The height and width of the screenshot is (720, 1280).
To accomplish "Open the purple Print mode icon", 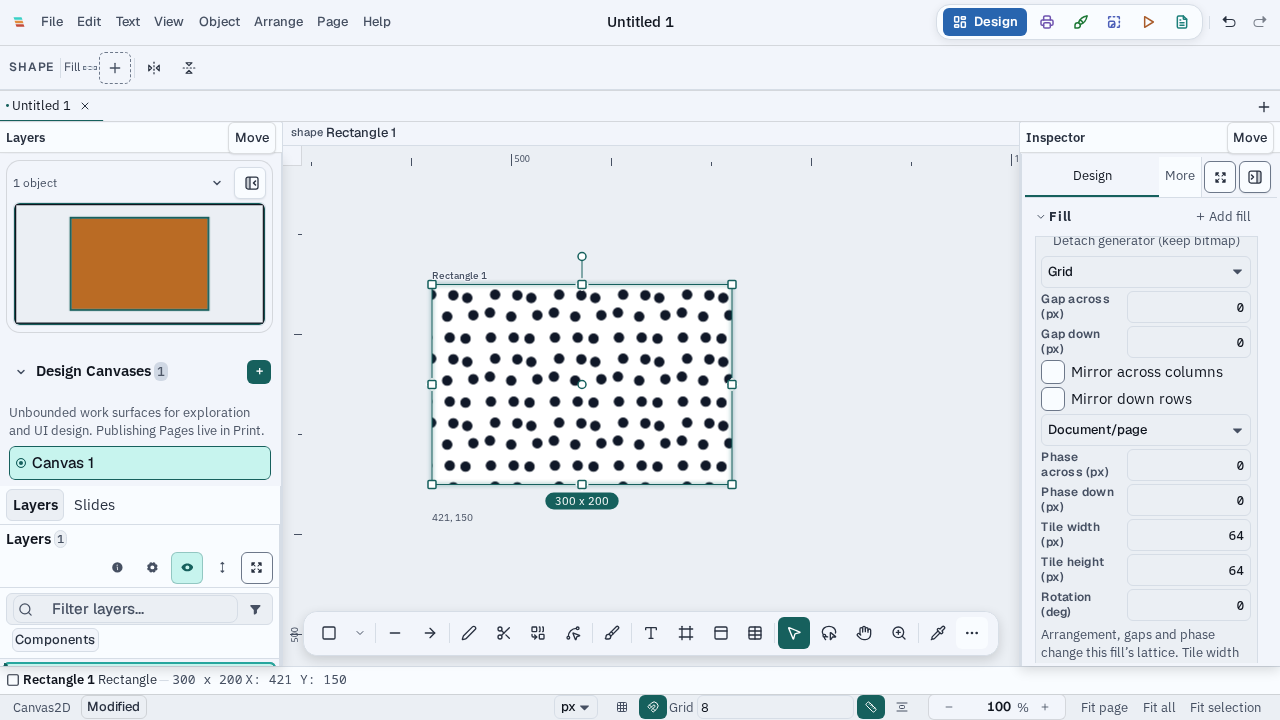I will (1047, 22).
